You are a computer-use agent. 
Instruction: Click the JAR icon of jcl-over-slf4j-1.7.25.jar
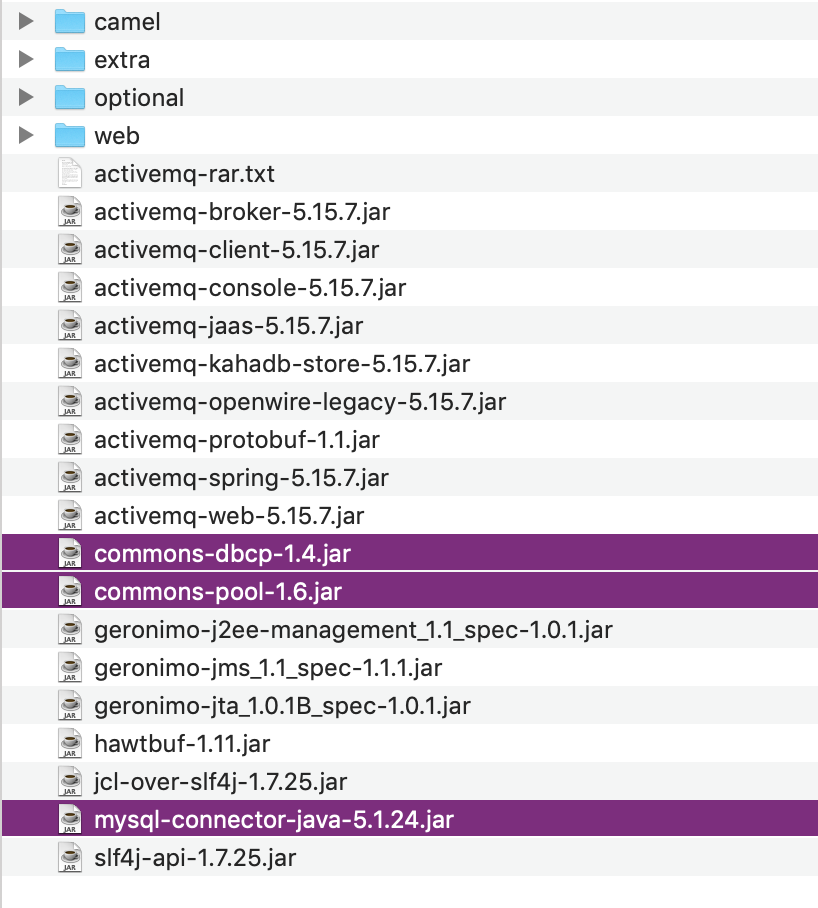pos(70,781)
